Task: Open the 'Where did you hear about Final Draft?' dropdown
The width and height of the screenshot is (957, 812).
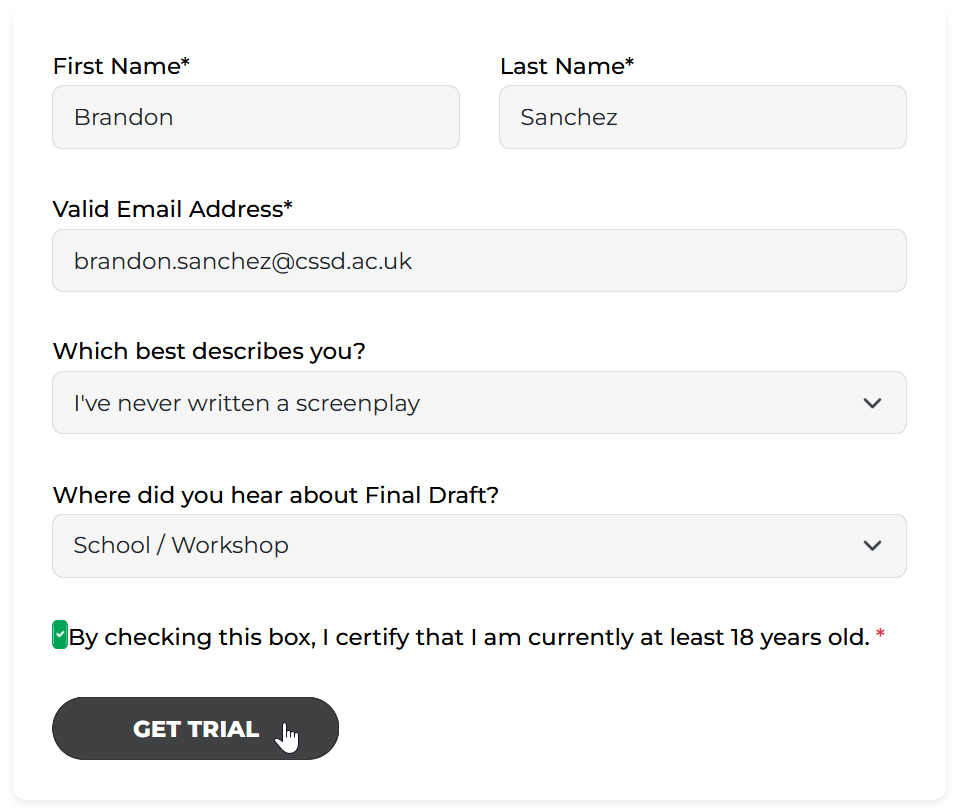Action: [x=479, y=546]
